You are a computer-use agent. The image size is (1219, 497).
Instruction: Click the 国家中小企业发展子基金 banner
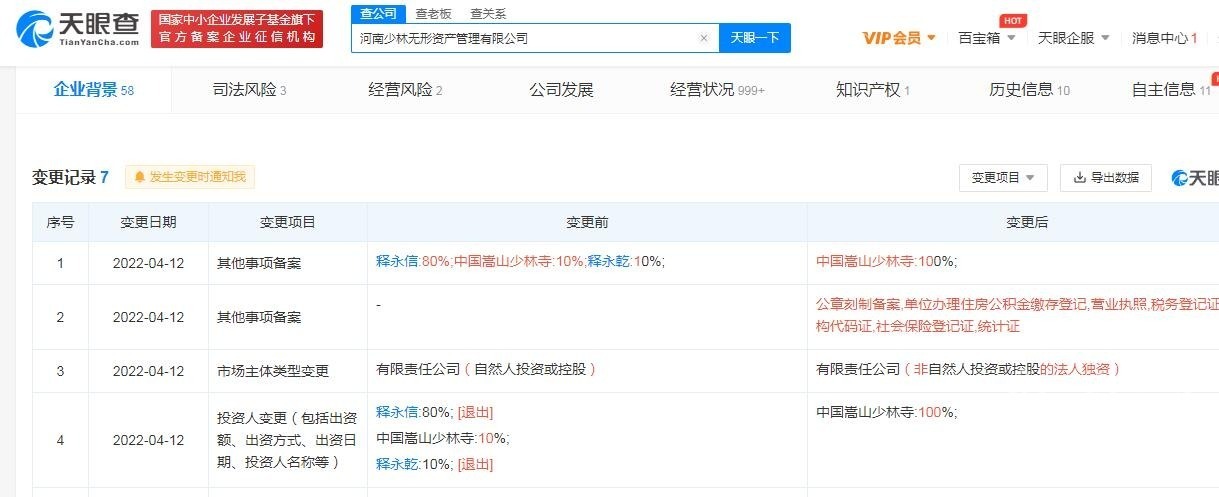pos(236,28)
